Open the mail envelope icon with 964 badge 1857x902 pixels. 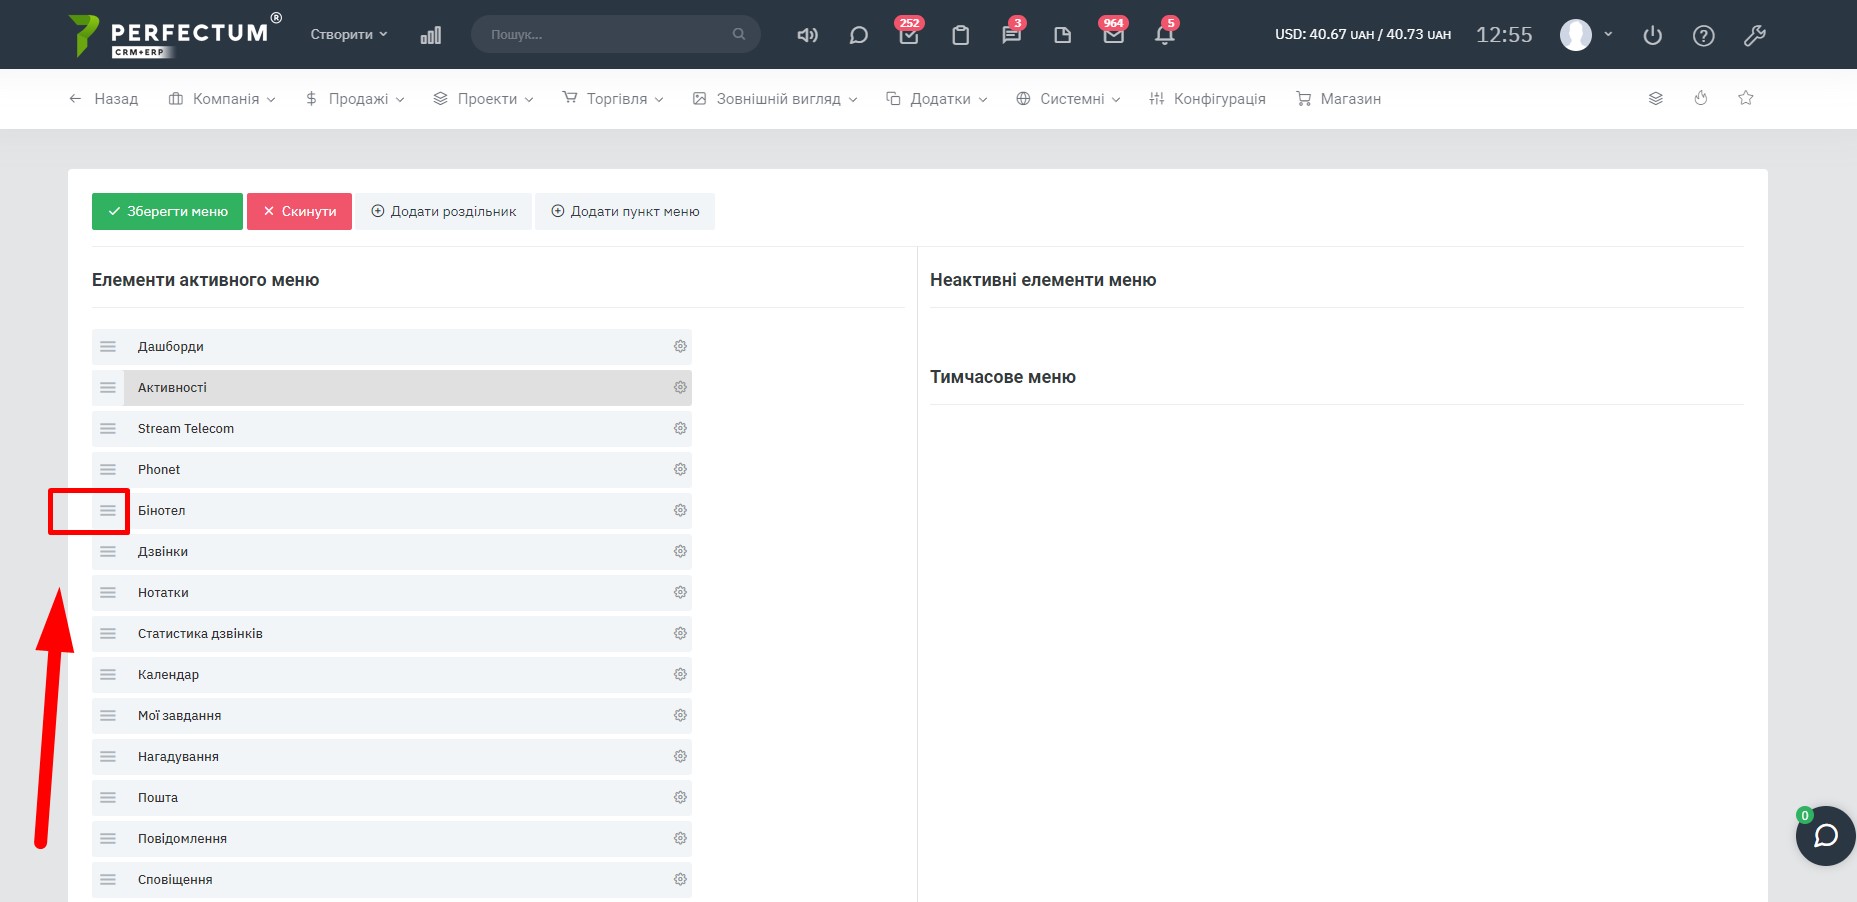pyautogui.click(x=1113, y=35)
